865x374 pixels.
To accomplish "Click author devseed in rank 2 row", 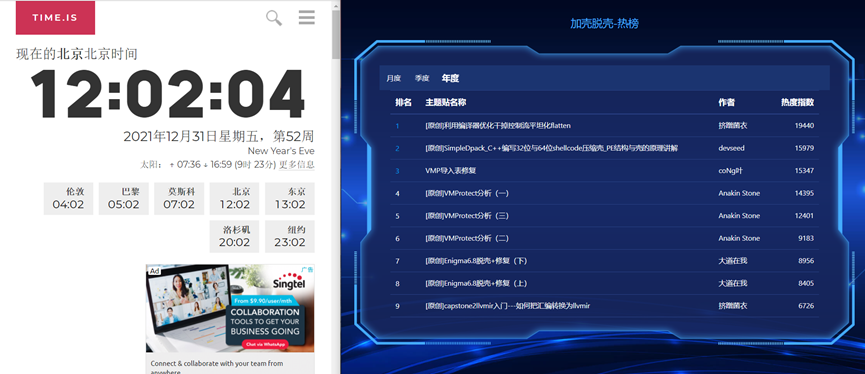I will point(731,148).
